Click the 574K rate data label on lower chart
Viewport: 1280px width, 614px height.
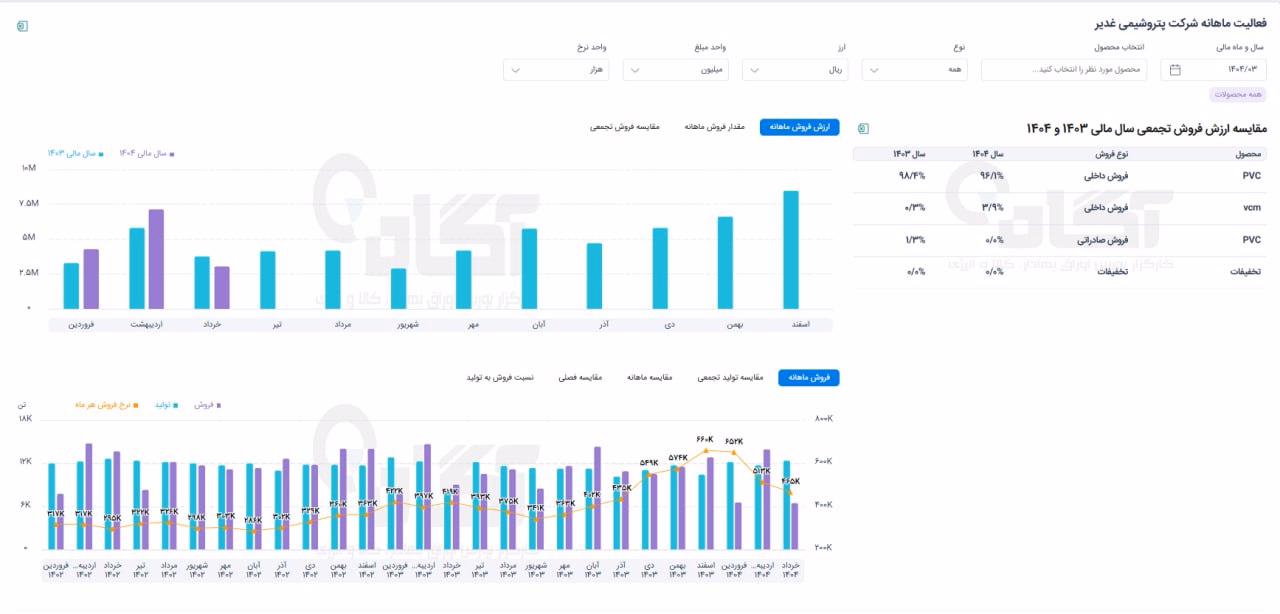pyautogui.click(x=678, y=458)
